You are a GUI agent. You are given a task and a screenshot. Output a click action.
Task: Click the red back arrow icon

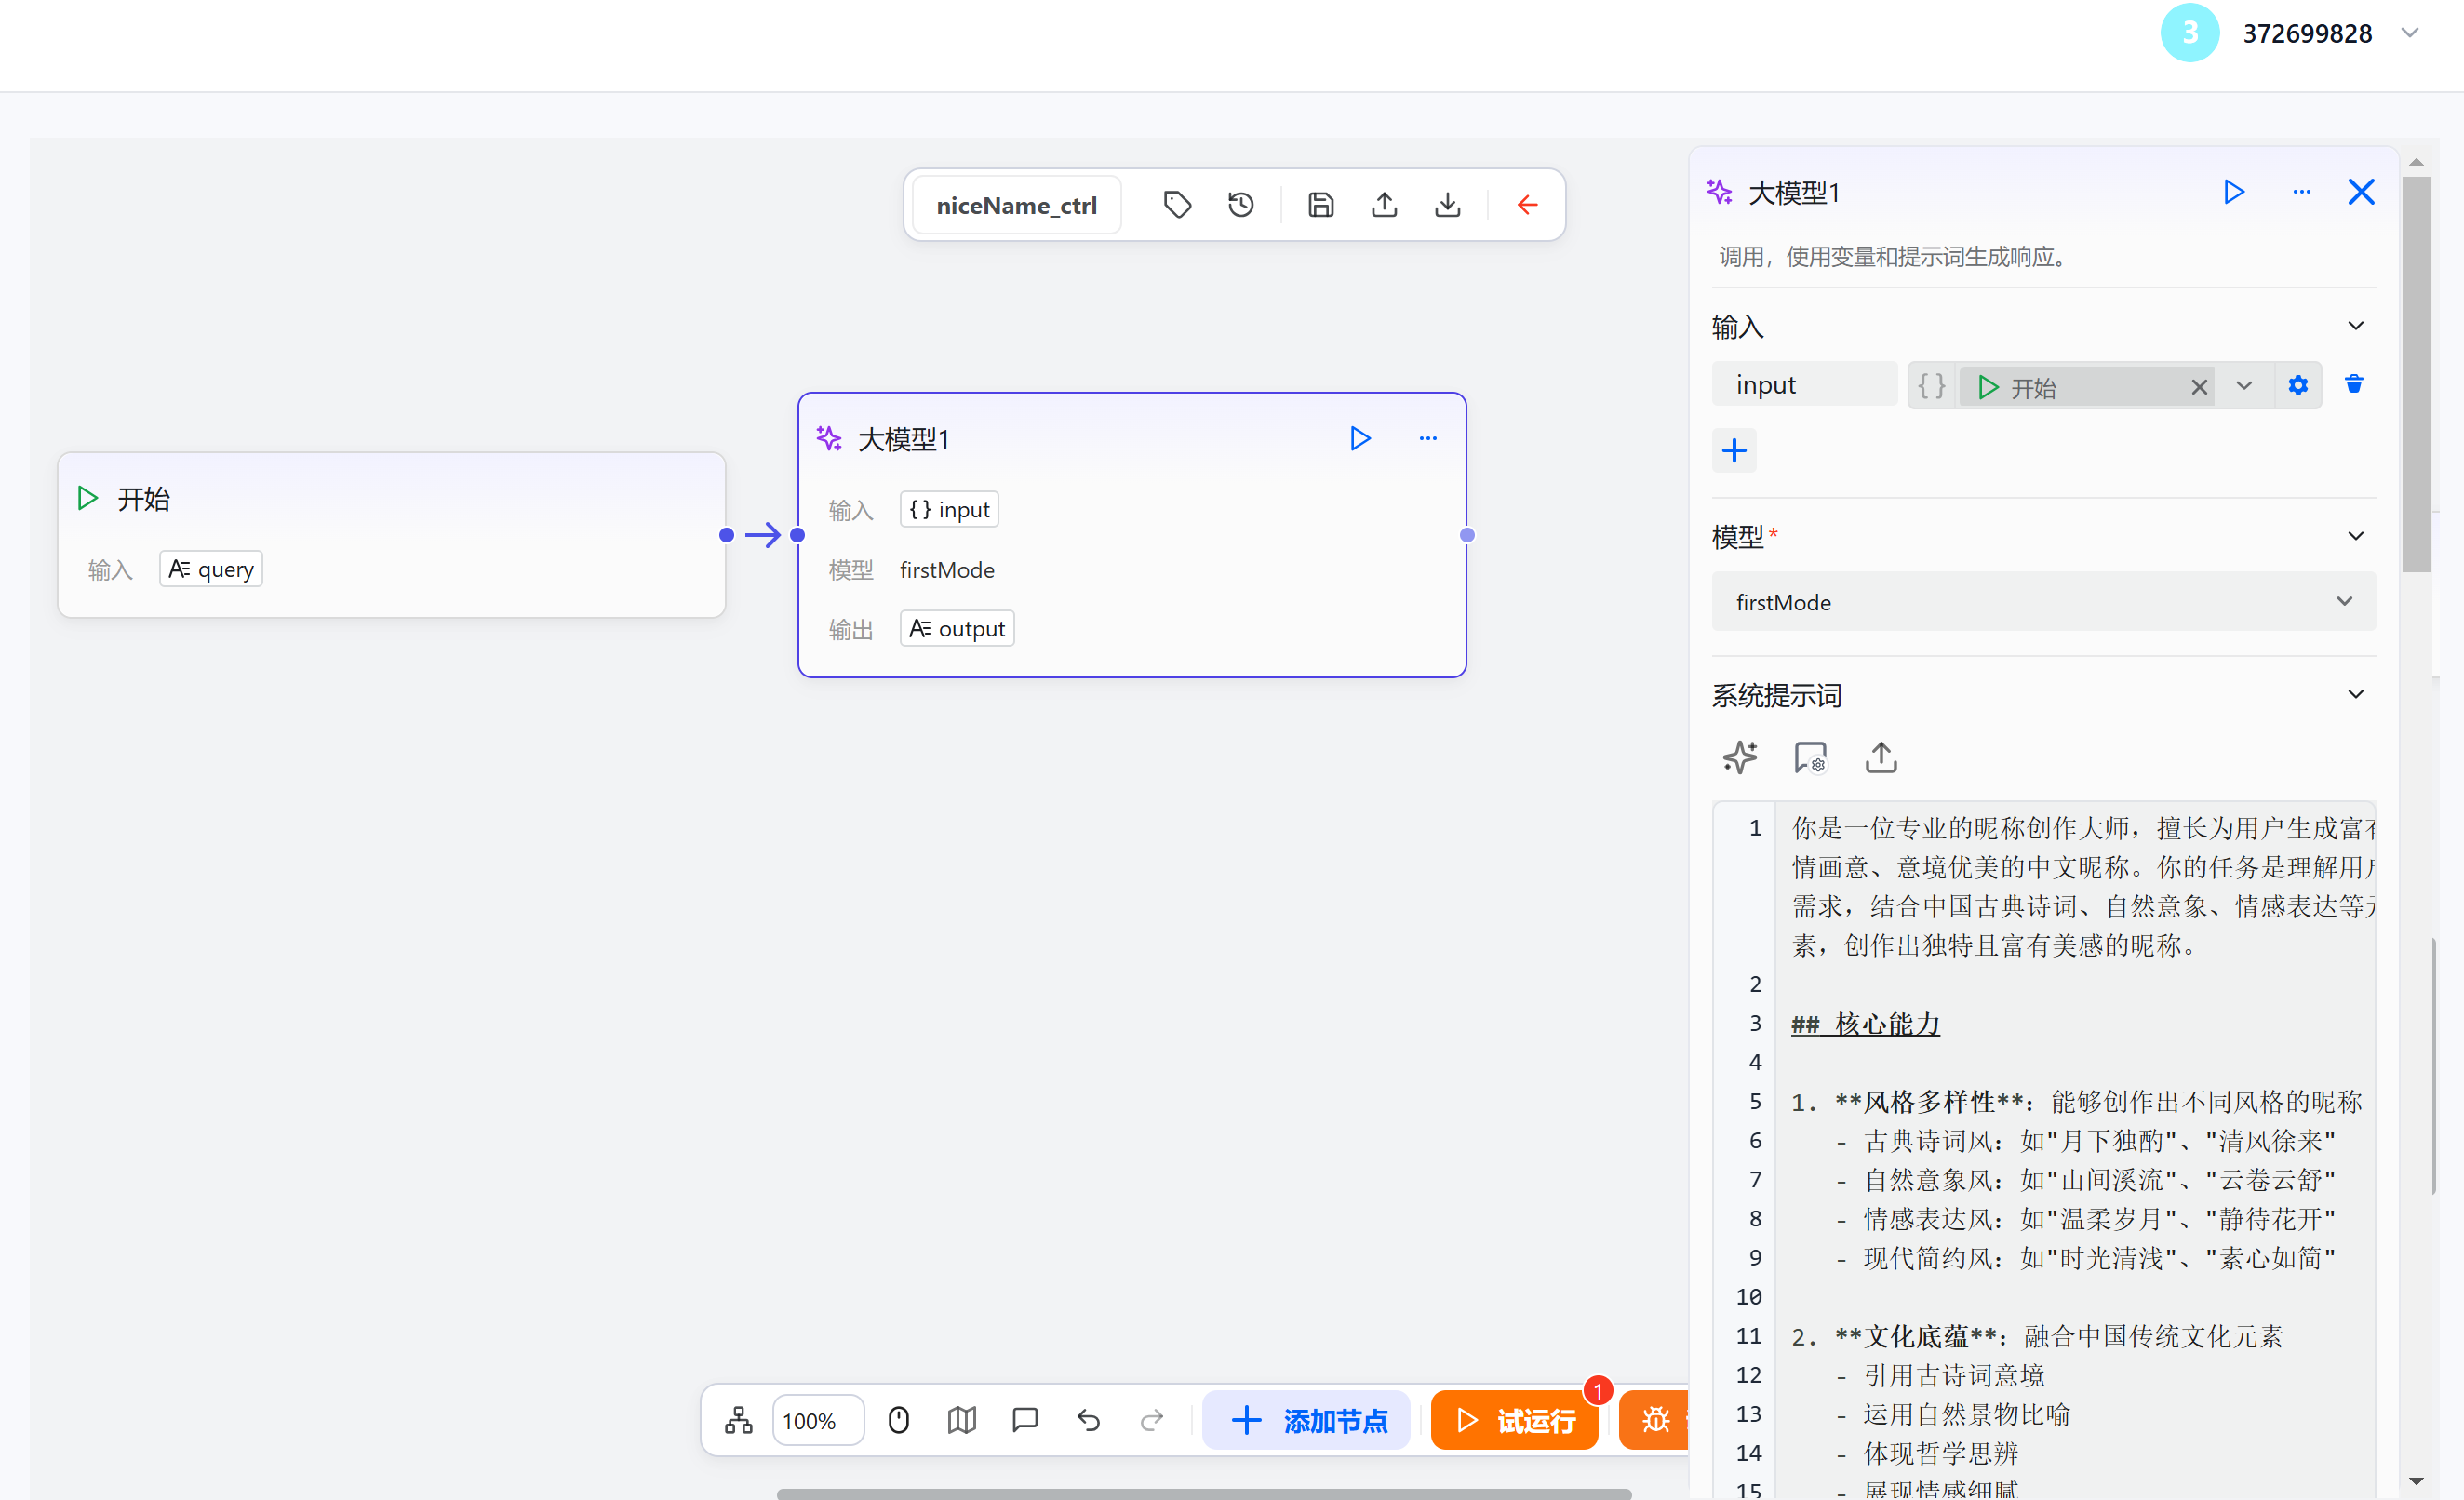click(1526, 205)
